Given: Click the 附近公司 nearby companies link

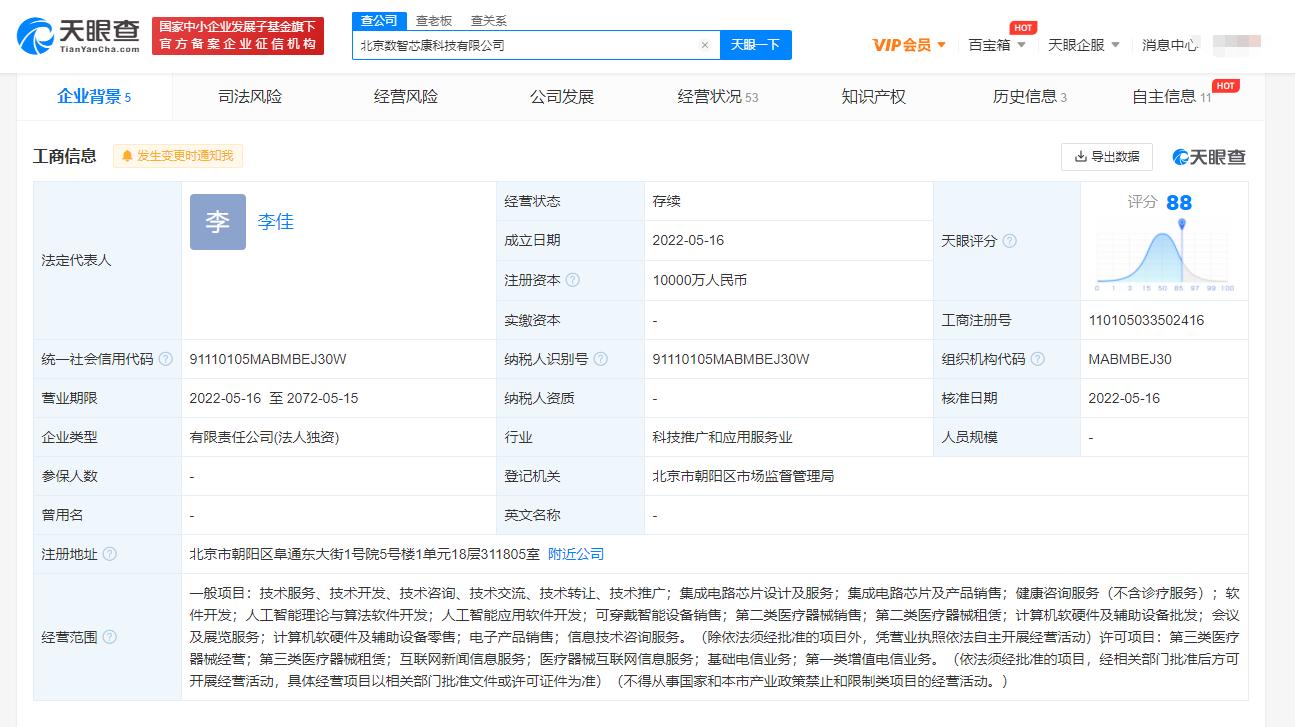Looking at the screenshot, I should (x=576, y=554).
